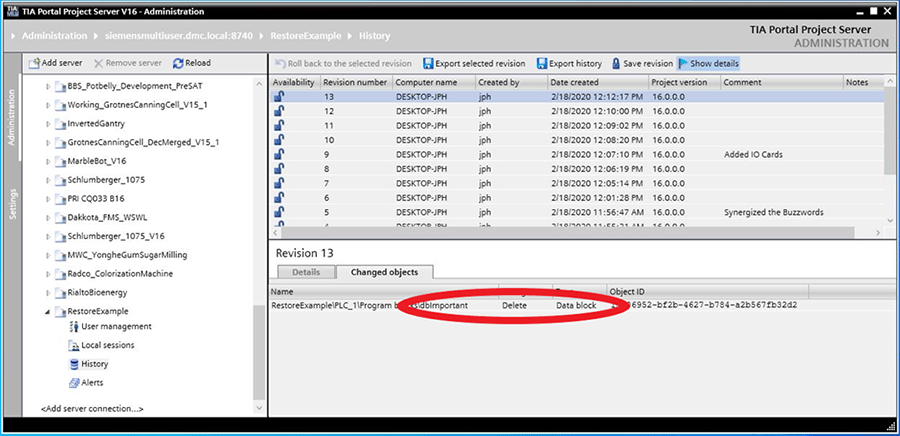
Task: Click the Remove server button
Action: (x=127, y=63)
